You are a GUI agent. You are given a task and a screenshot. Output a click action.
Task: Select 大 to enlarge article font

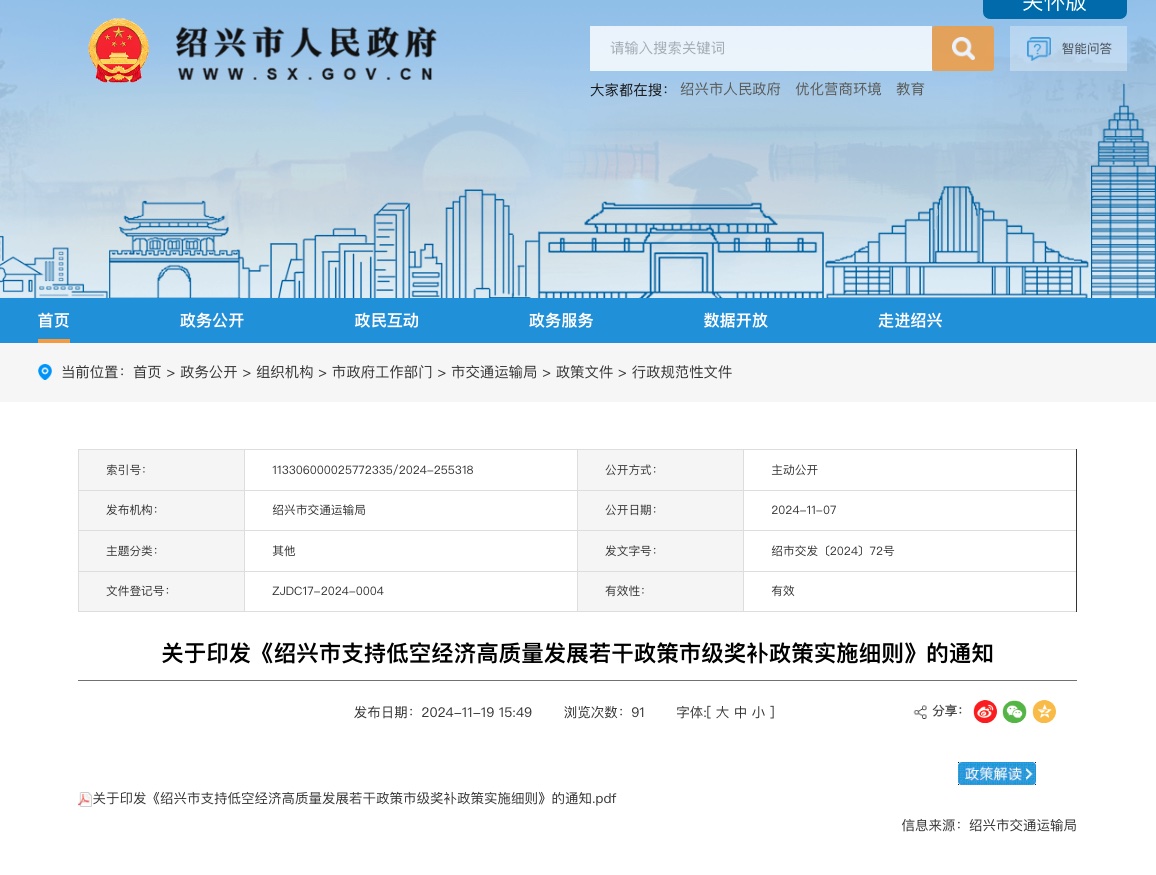(x=723, y=712)
